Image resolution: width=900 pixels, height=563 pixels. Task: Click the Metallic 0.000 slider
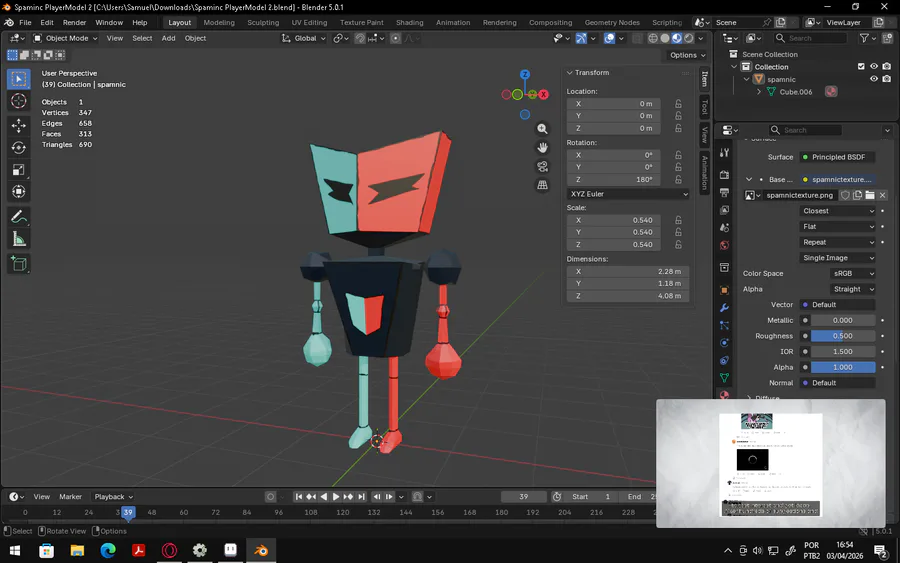pos(843,320)
